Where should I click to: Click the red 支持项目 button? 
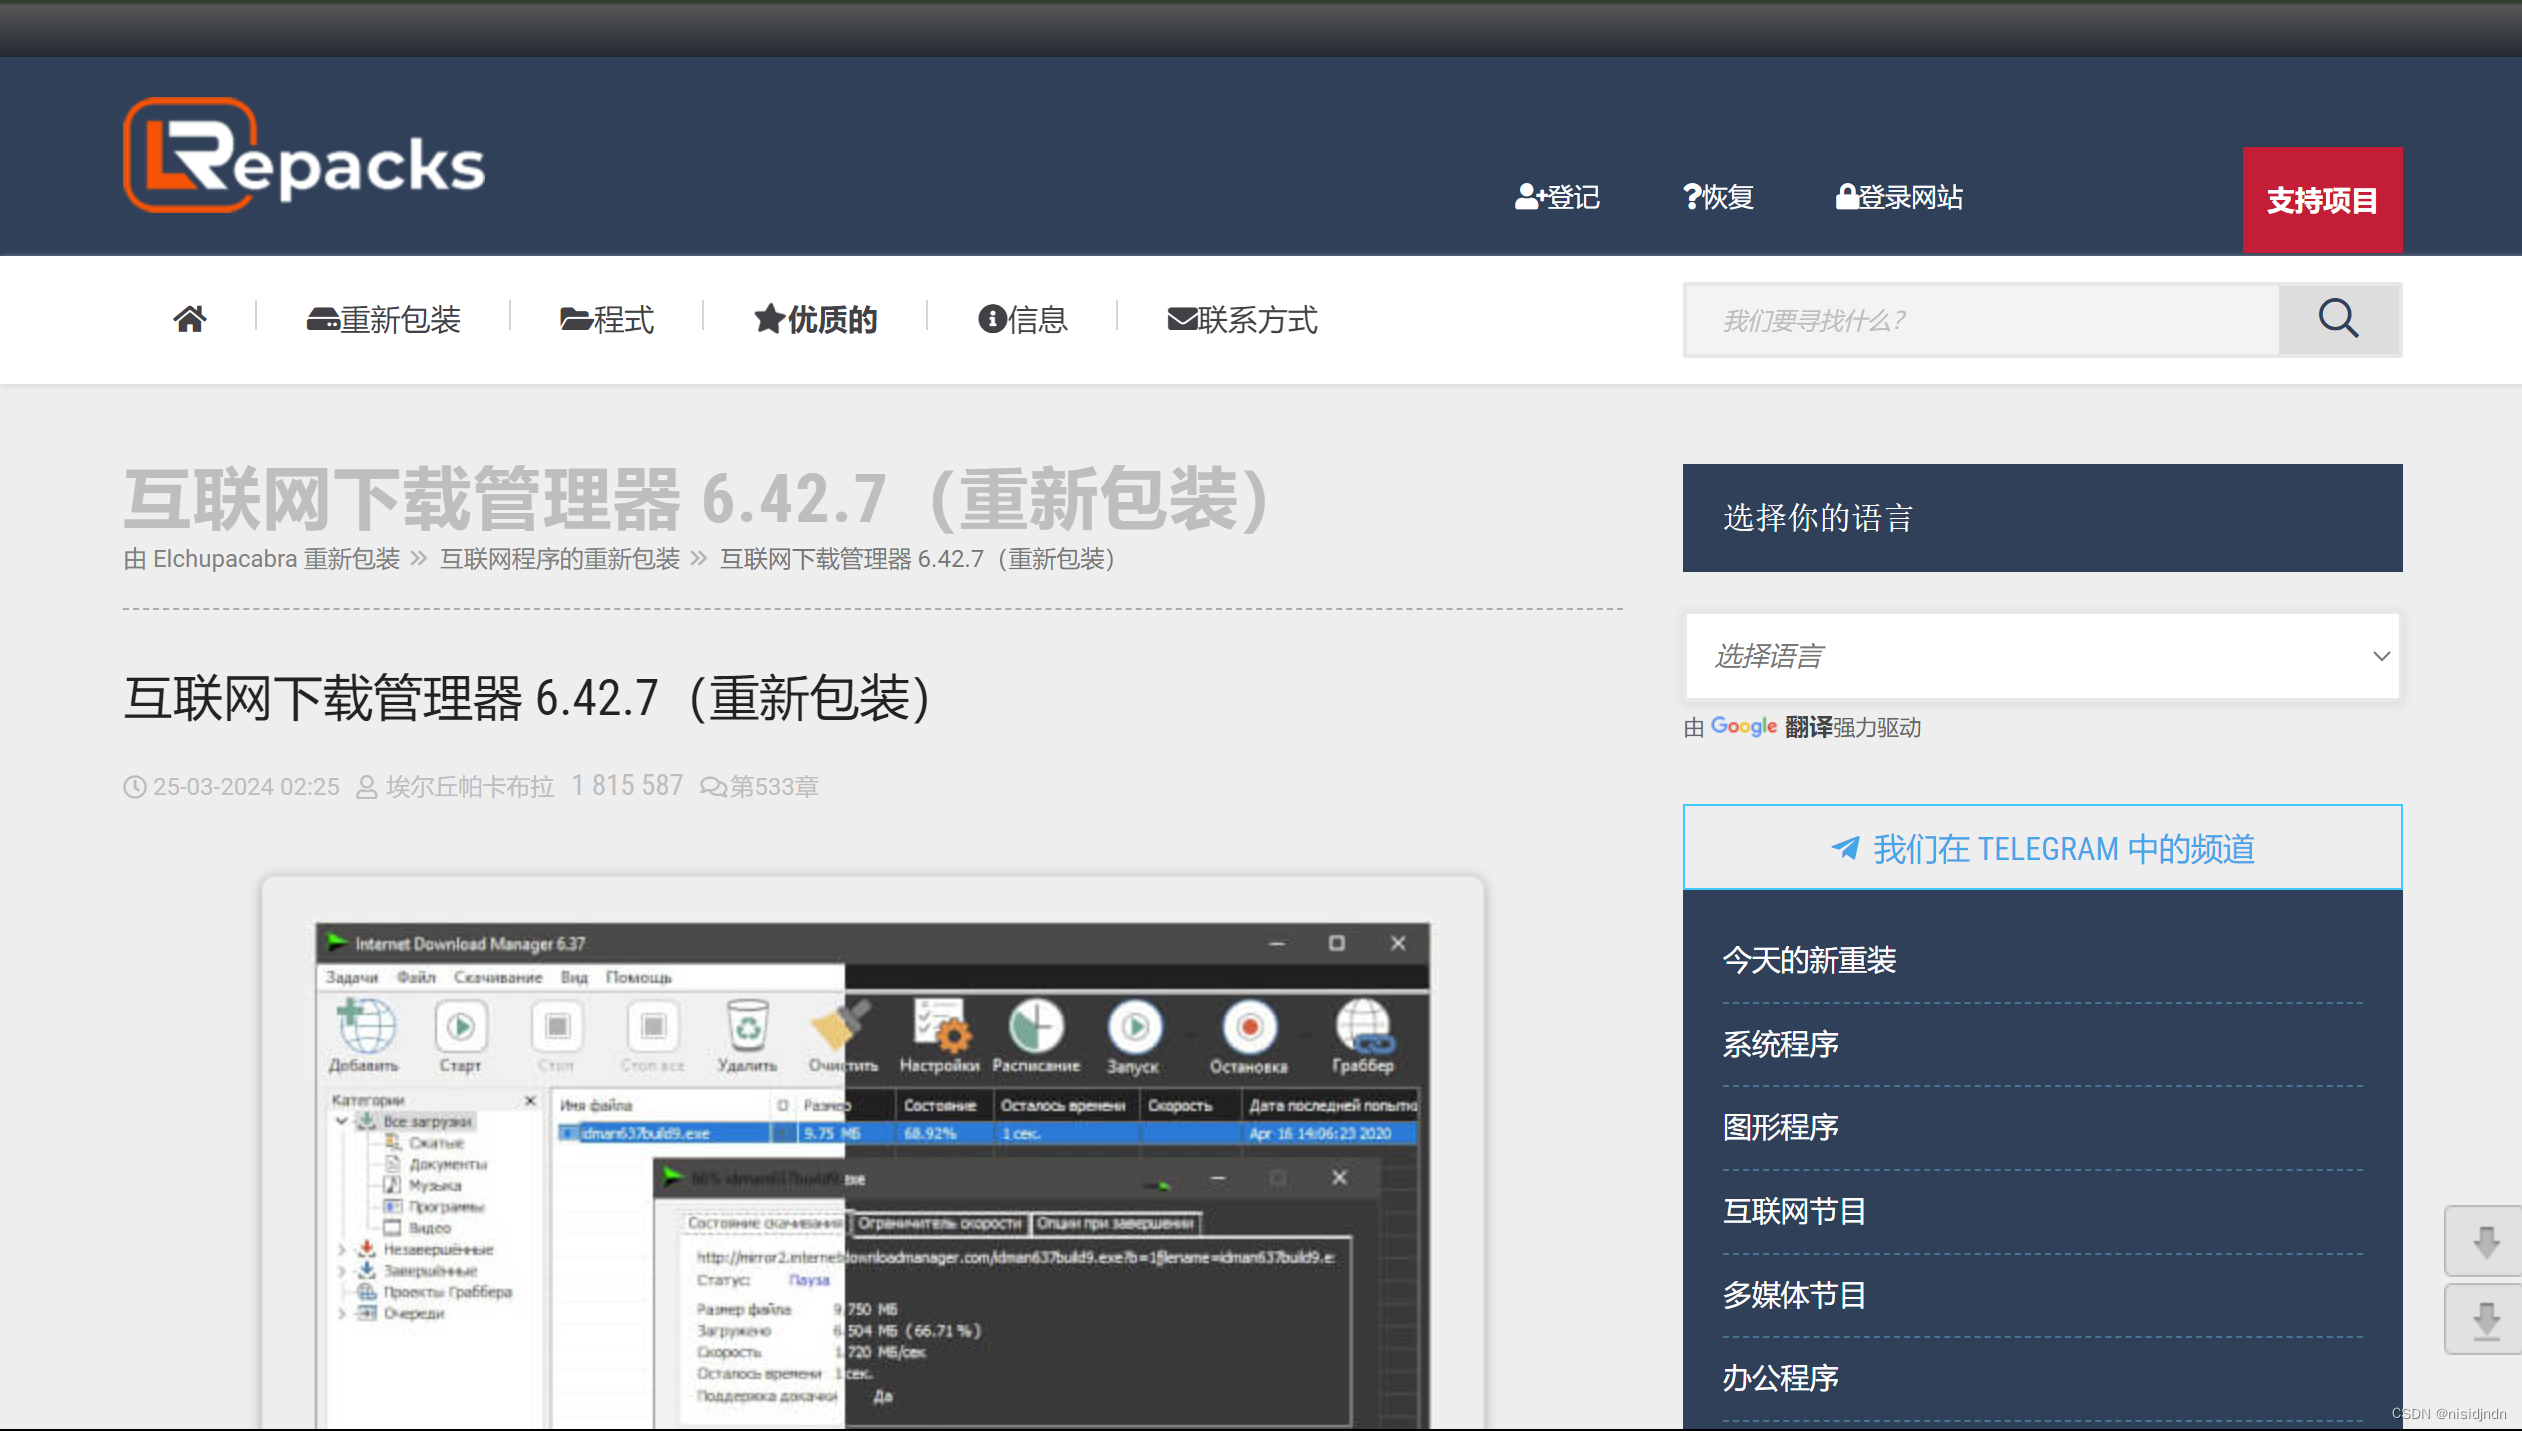(x=2322, y=200)
